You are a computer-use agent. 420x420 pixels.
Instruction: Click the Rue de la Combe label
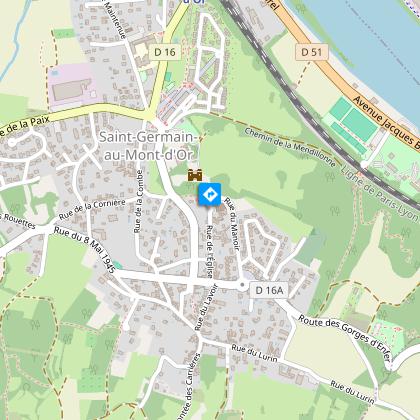(x=139, y=201)
